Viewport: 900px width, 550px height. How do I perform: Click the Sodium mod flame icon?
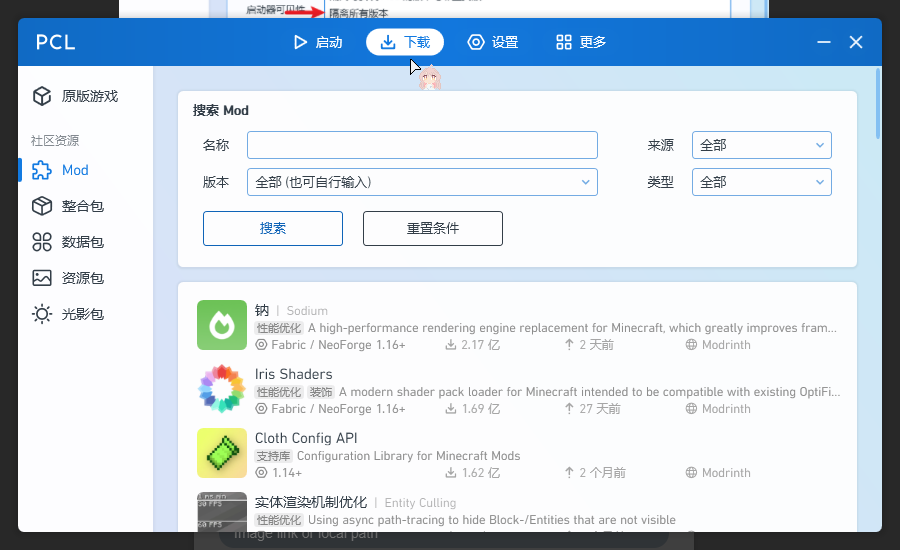coord(222,325)
